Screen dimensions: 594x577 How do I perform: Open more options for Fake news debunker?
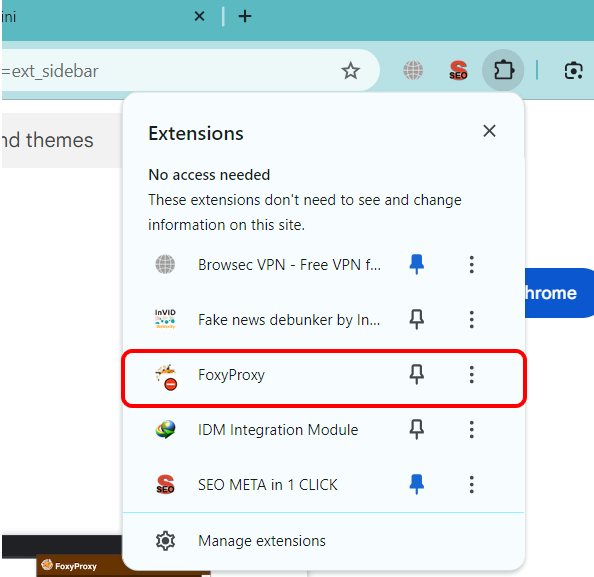pyautogui.click(x=471, y=319)
